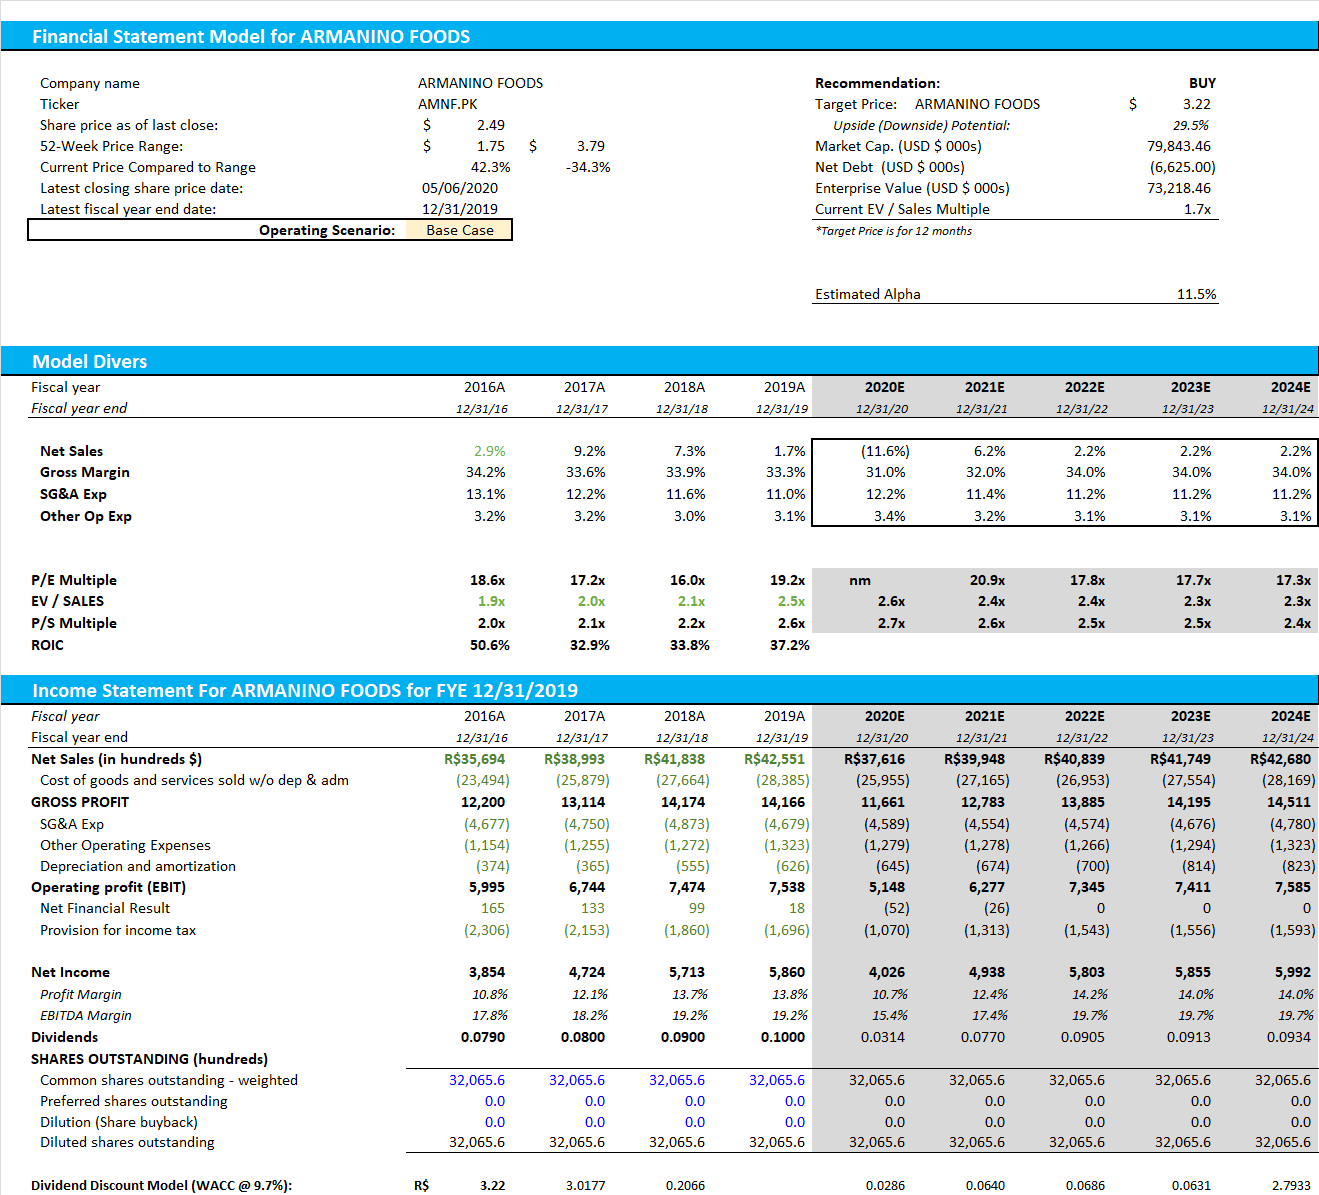Select 2019A Dividends 0.1000
The height and width of the screenshot is (1195, 1319).
[783, 1037]
